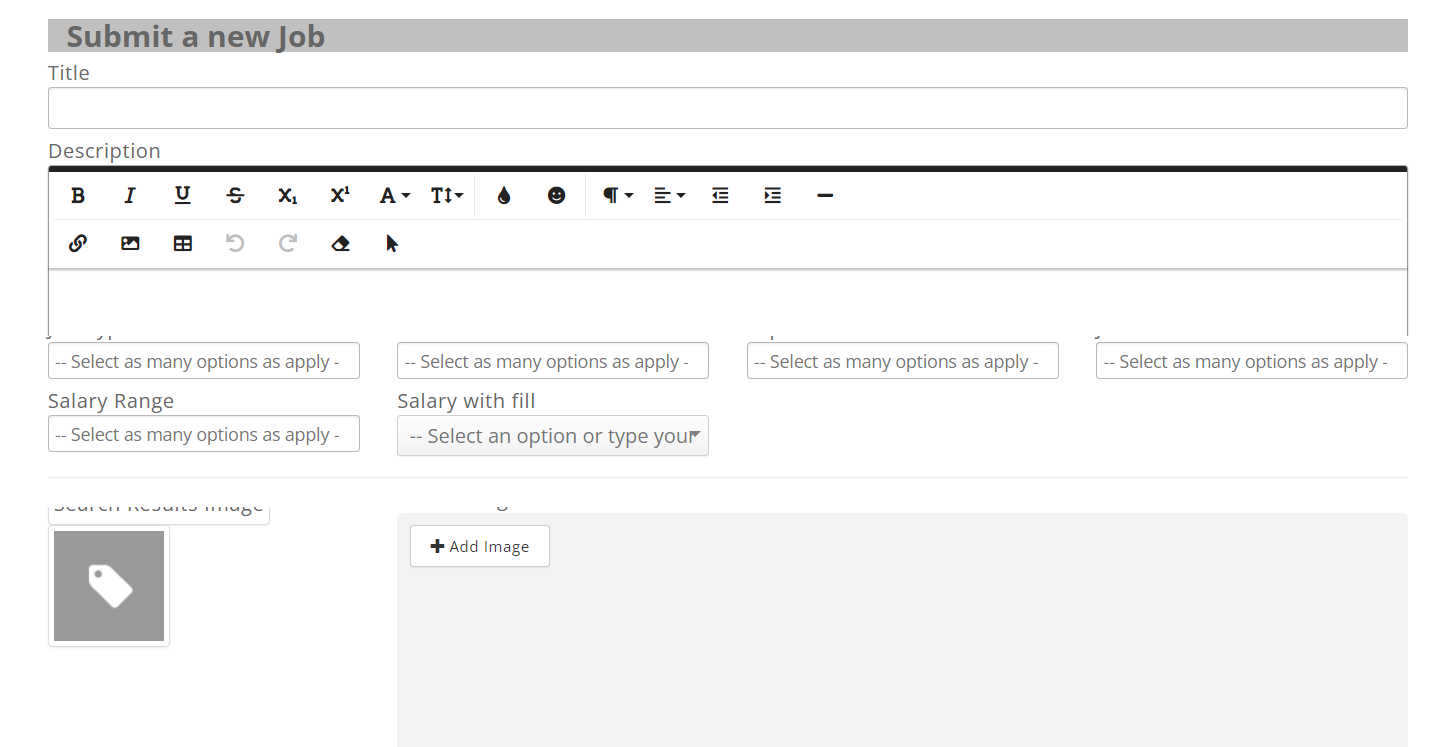Insert a table in the editor
1454x747 pixels.
183,244
